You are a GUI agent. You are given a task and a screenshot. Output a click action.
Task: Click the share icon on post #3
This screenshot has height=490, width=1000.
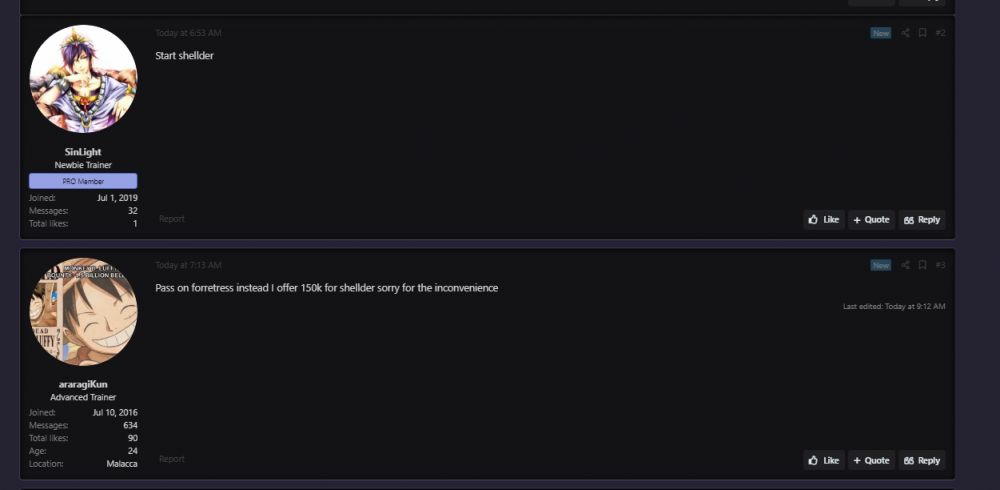click(x=905, y=265)
